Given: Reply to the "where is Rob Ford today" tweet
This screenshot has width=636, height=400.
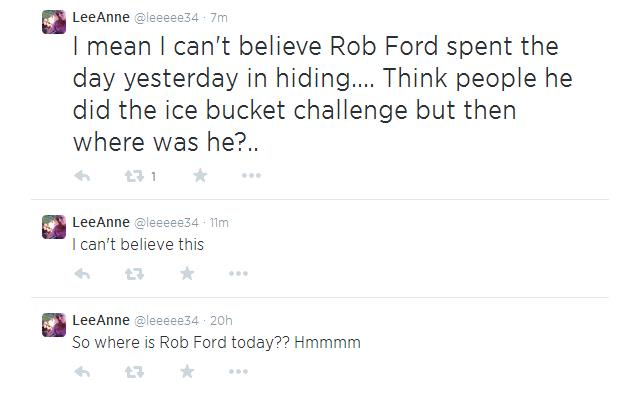Looking at the screenshot, I should 83,372.
